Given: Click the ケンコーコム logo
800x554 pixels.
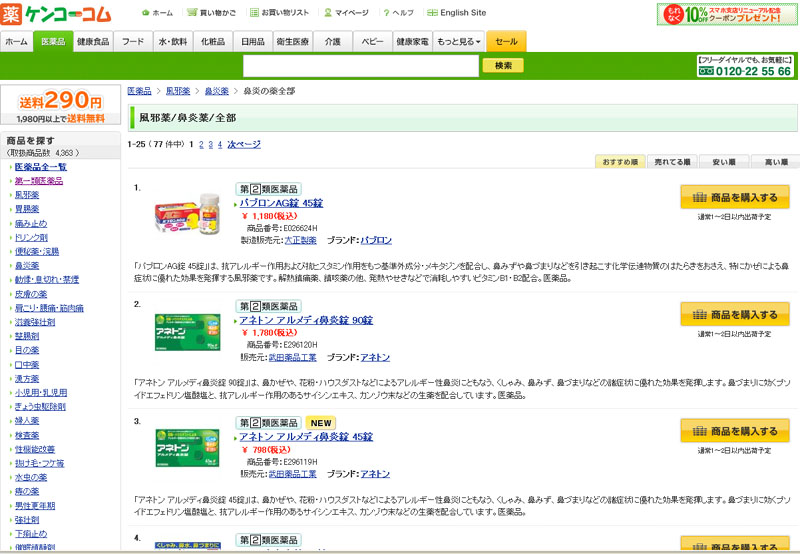Looking at the screenshot, I should [x=55, y=14].
